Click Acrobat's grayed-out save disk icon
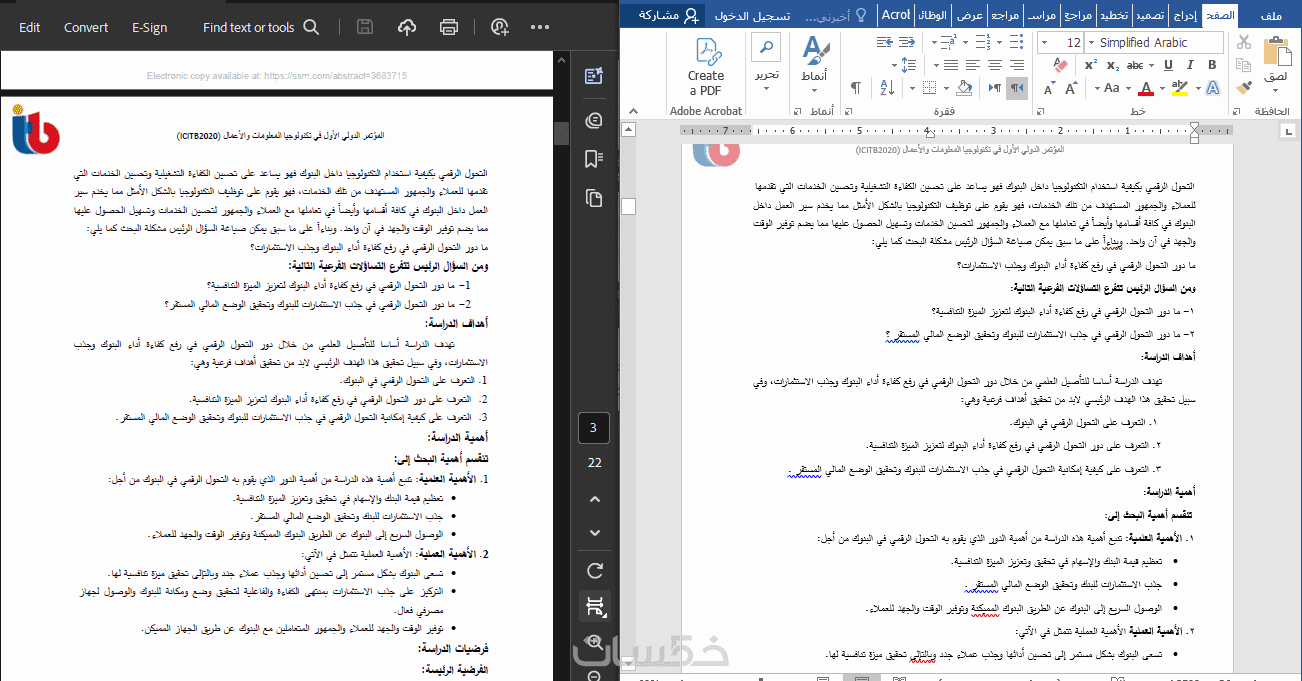 pyautogui.click(x=365, y=27)
